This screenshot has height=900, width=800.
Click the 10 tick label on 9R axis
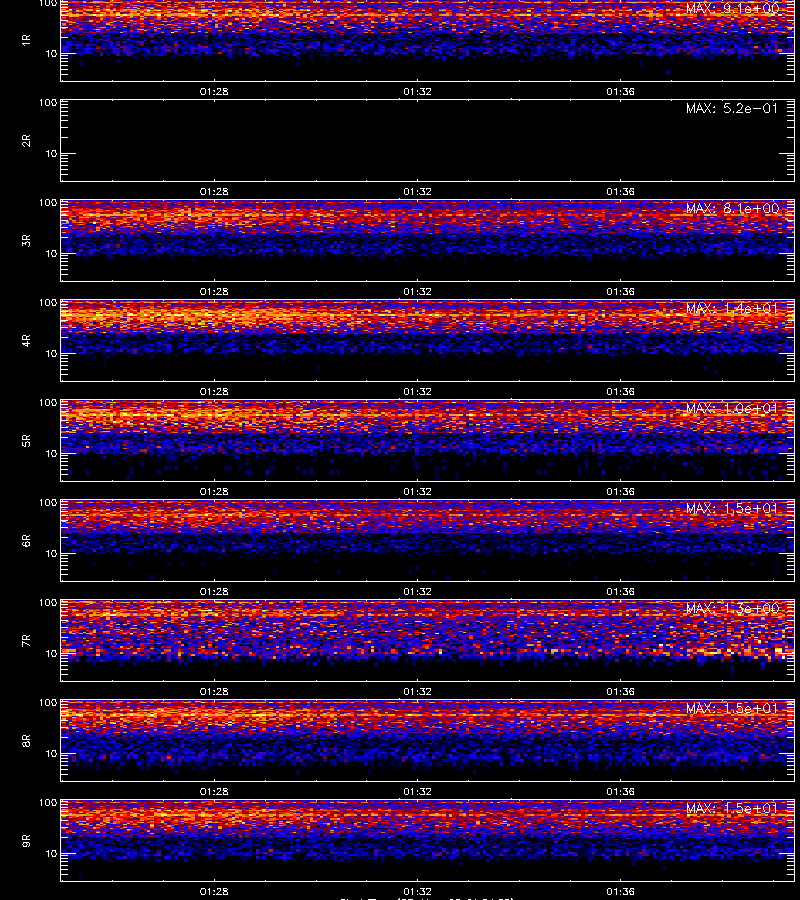51,854
